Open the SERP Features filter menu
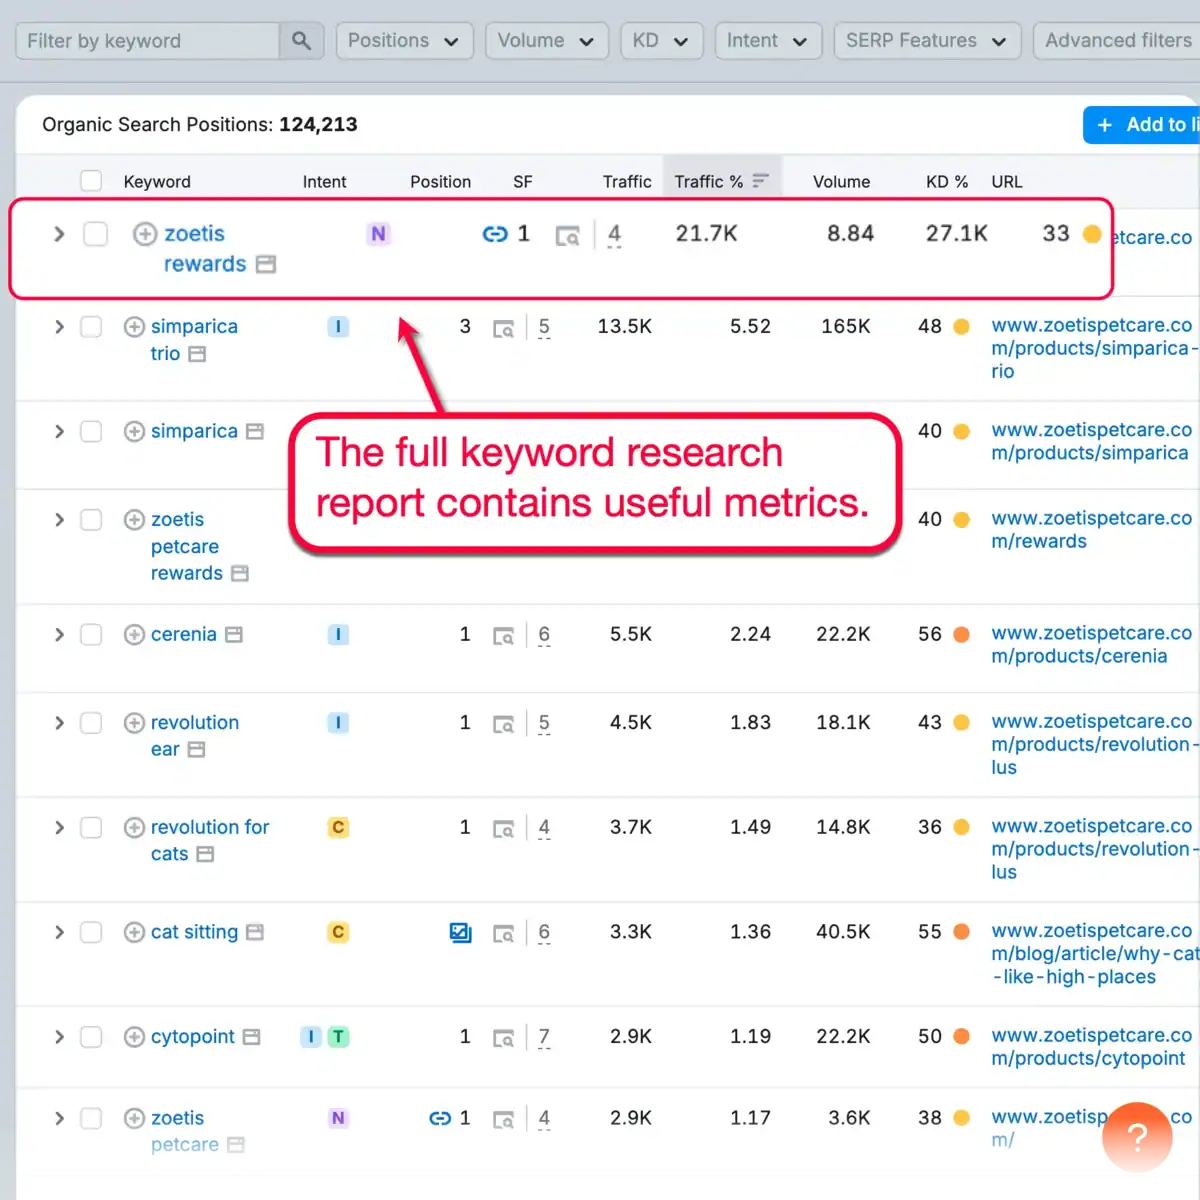 click(926, 40)
